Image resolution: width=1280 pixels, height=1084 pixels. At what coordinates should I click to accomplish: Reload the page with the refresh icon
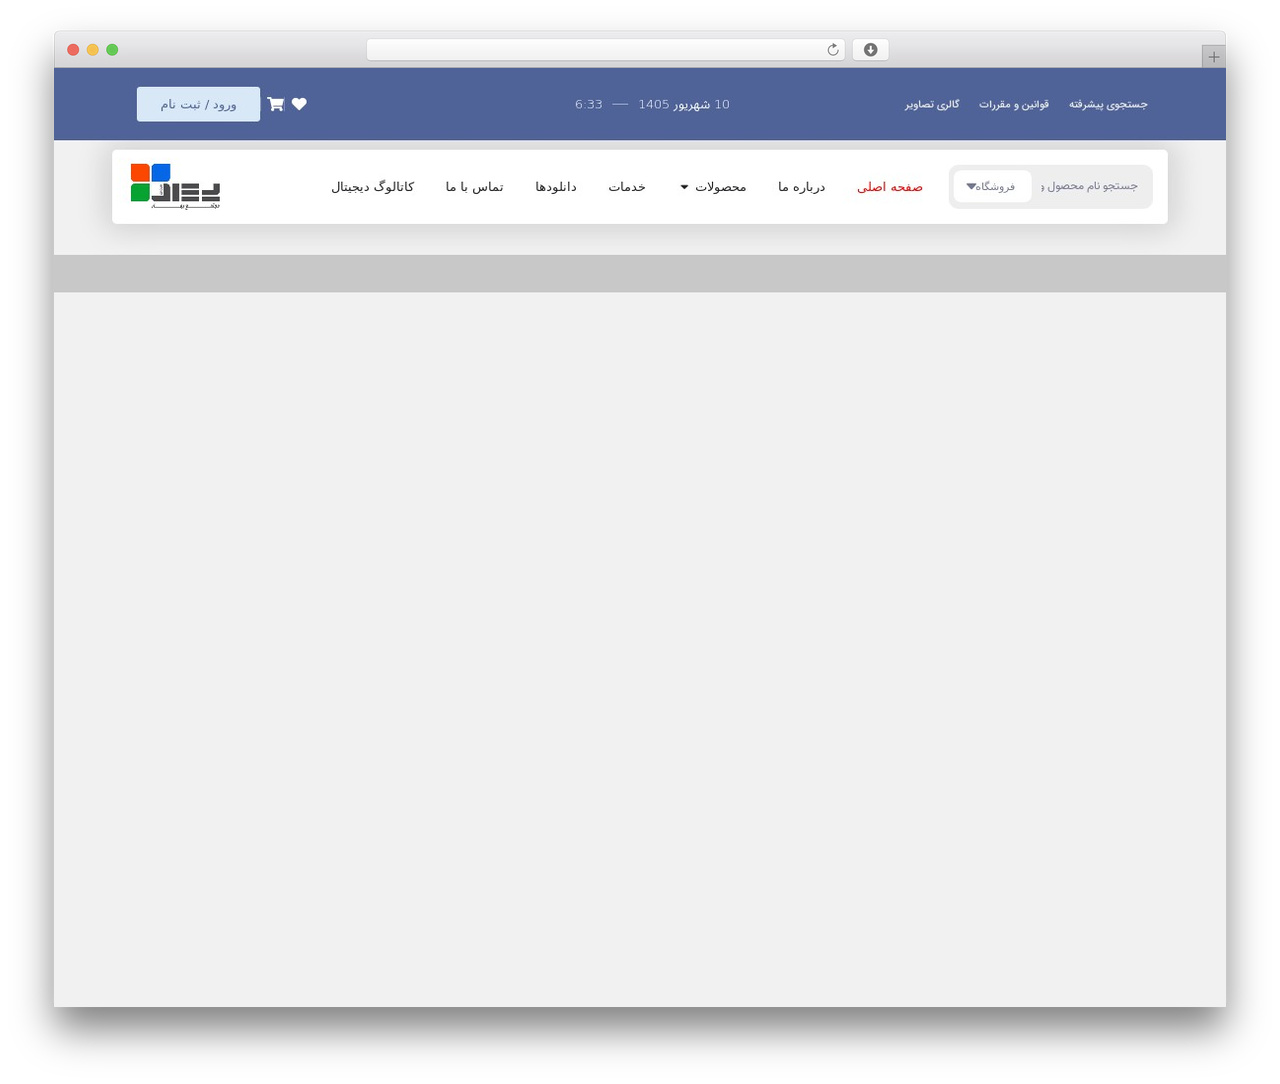pyautogui.click(x=833, y=50)
